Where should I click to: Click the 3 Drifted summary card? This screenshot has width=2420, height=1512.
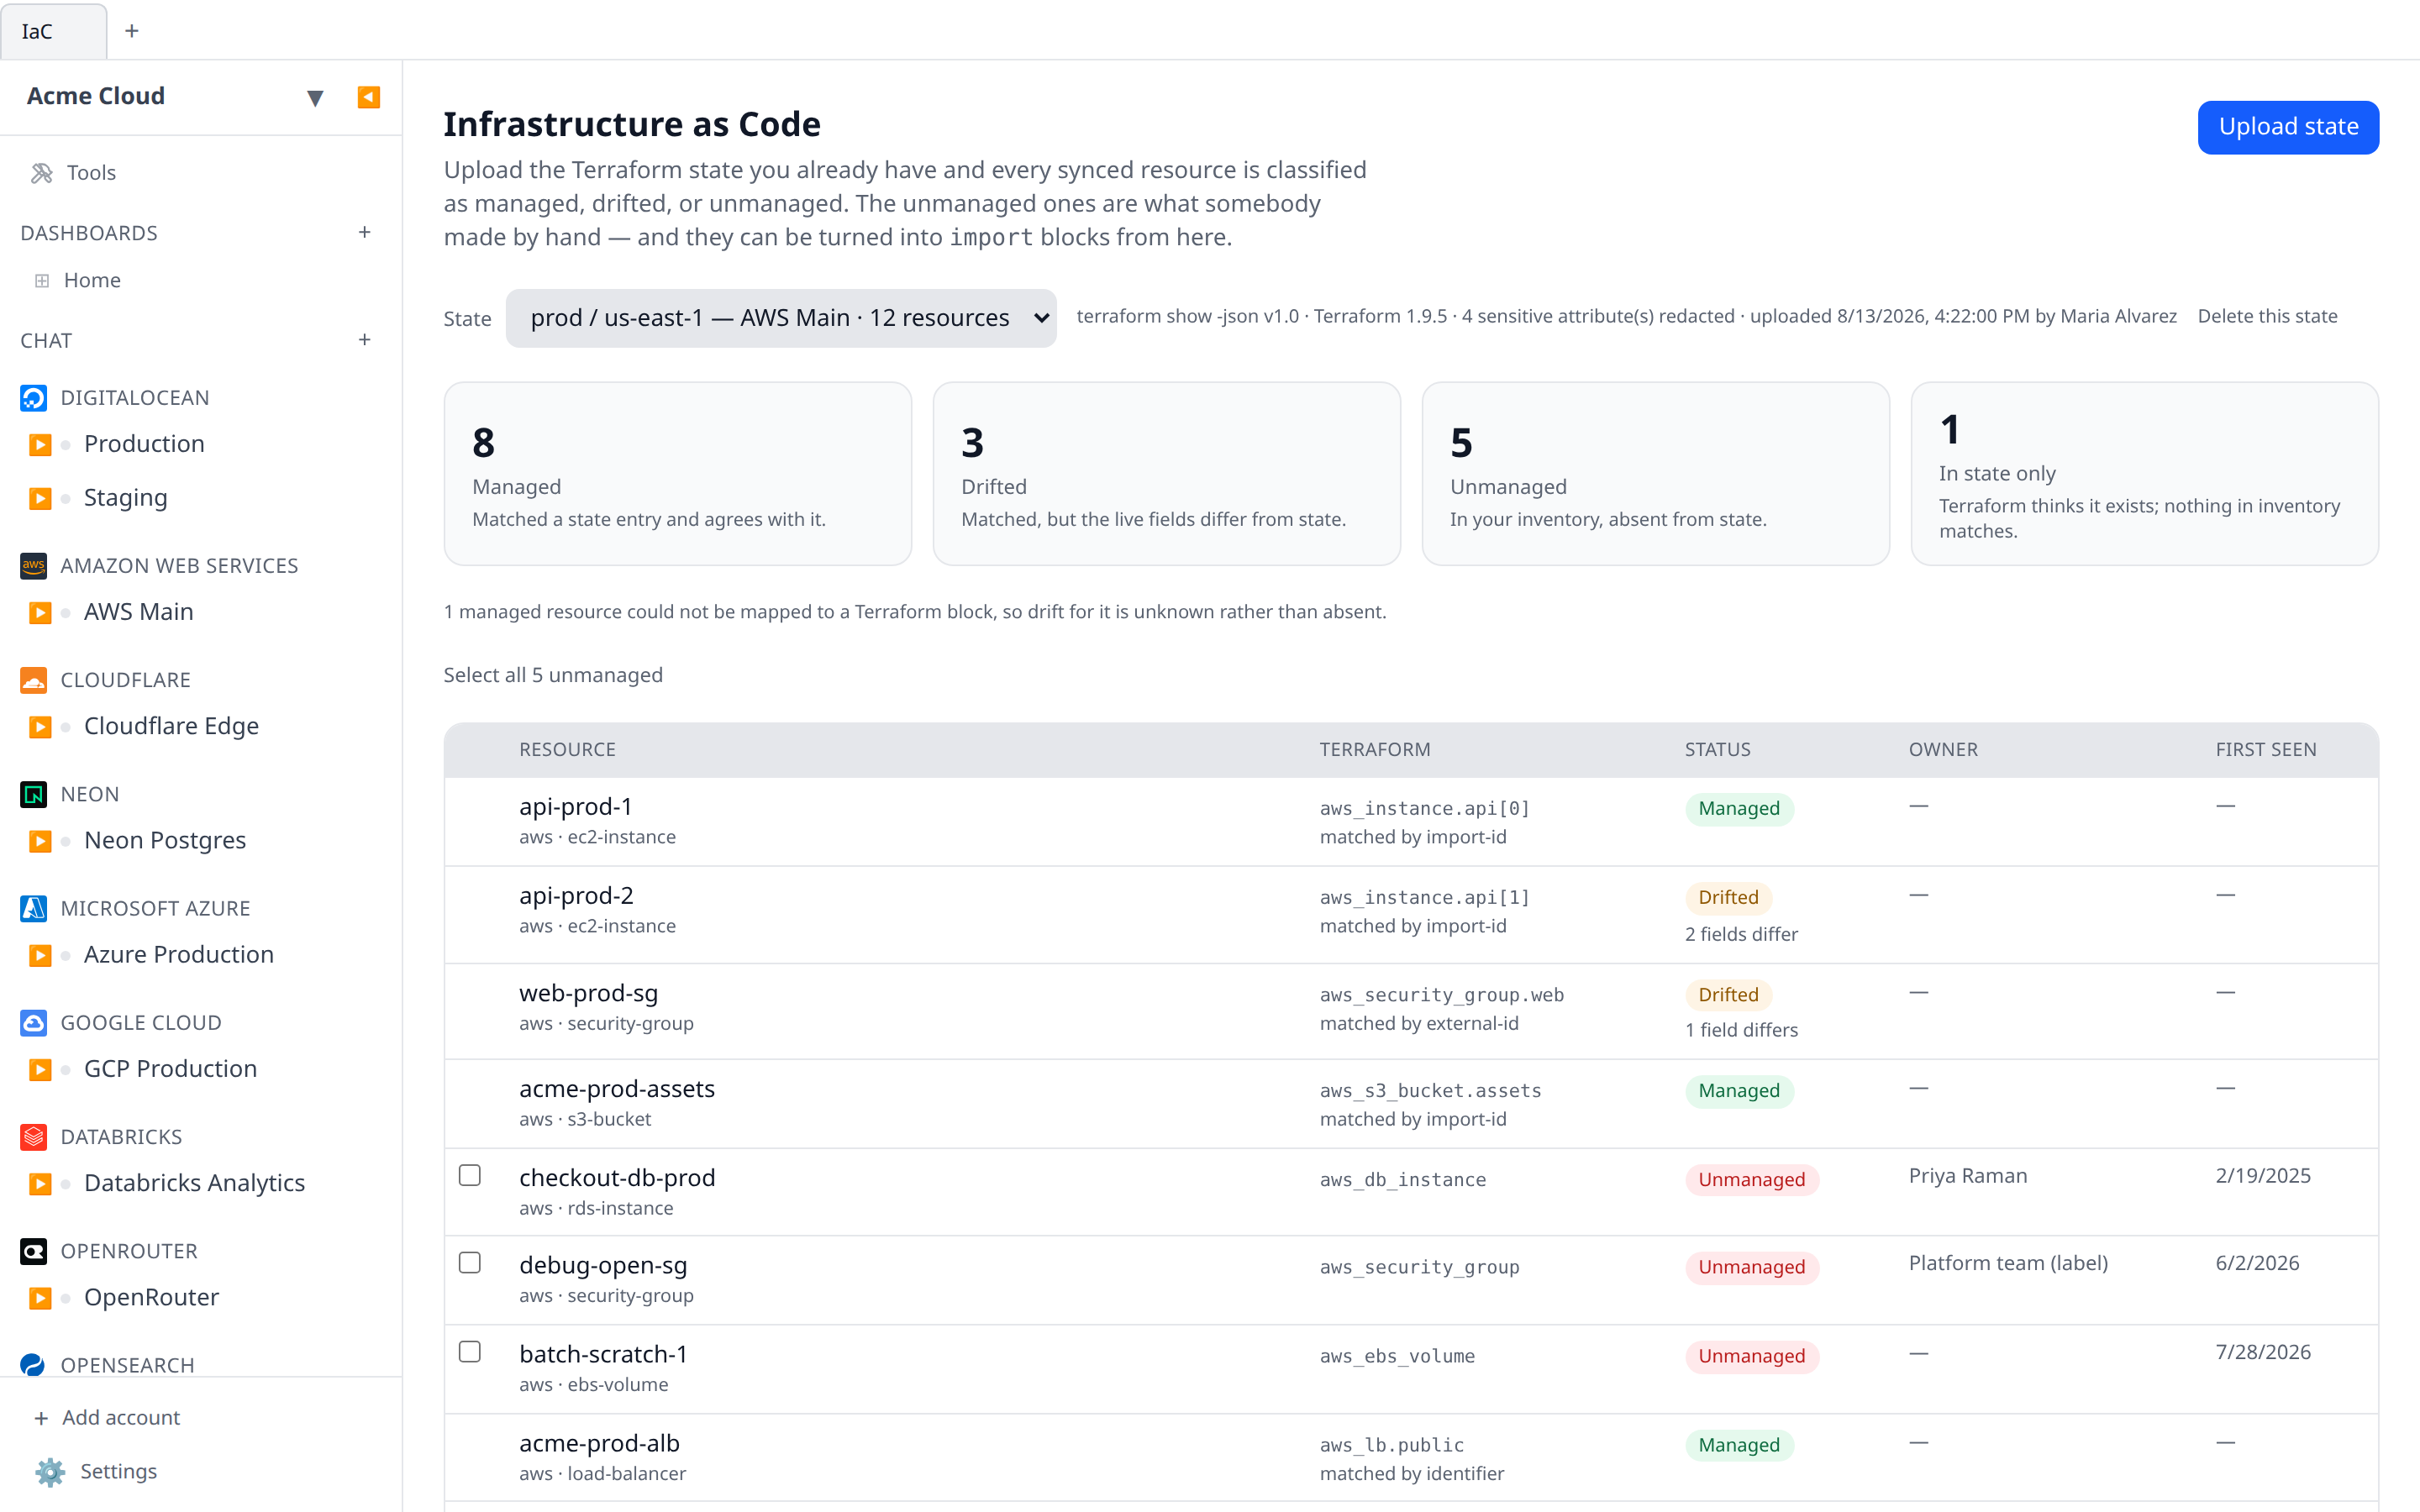1167,474
